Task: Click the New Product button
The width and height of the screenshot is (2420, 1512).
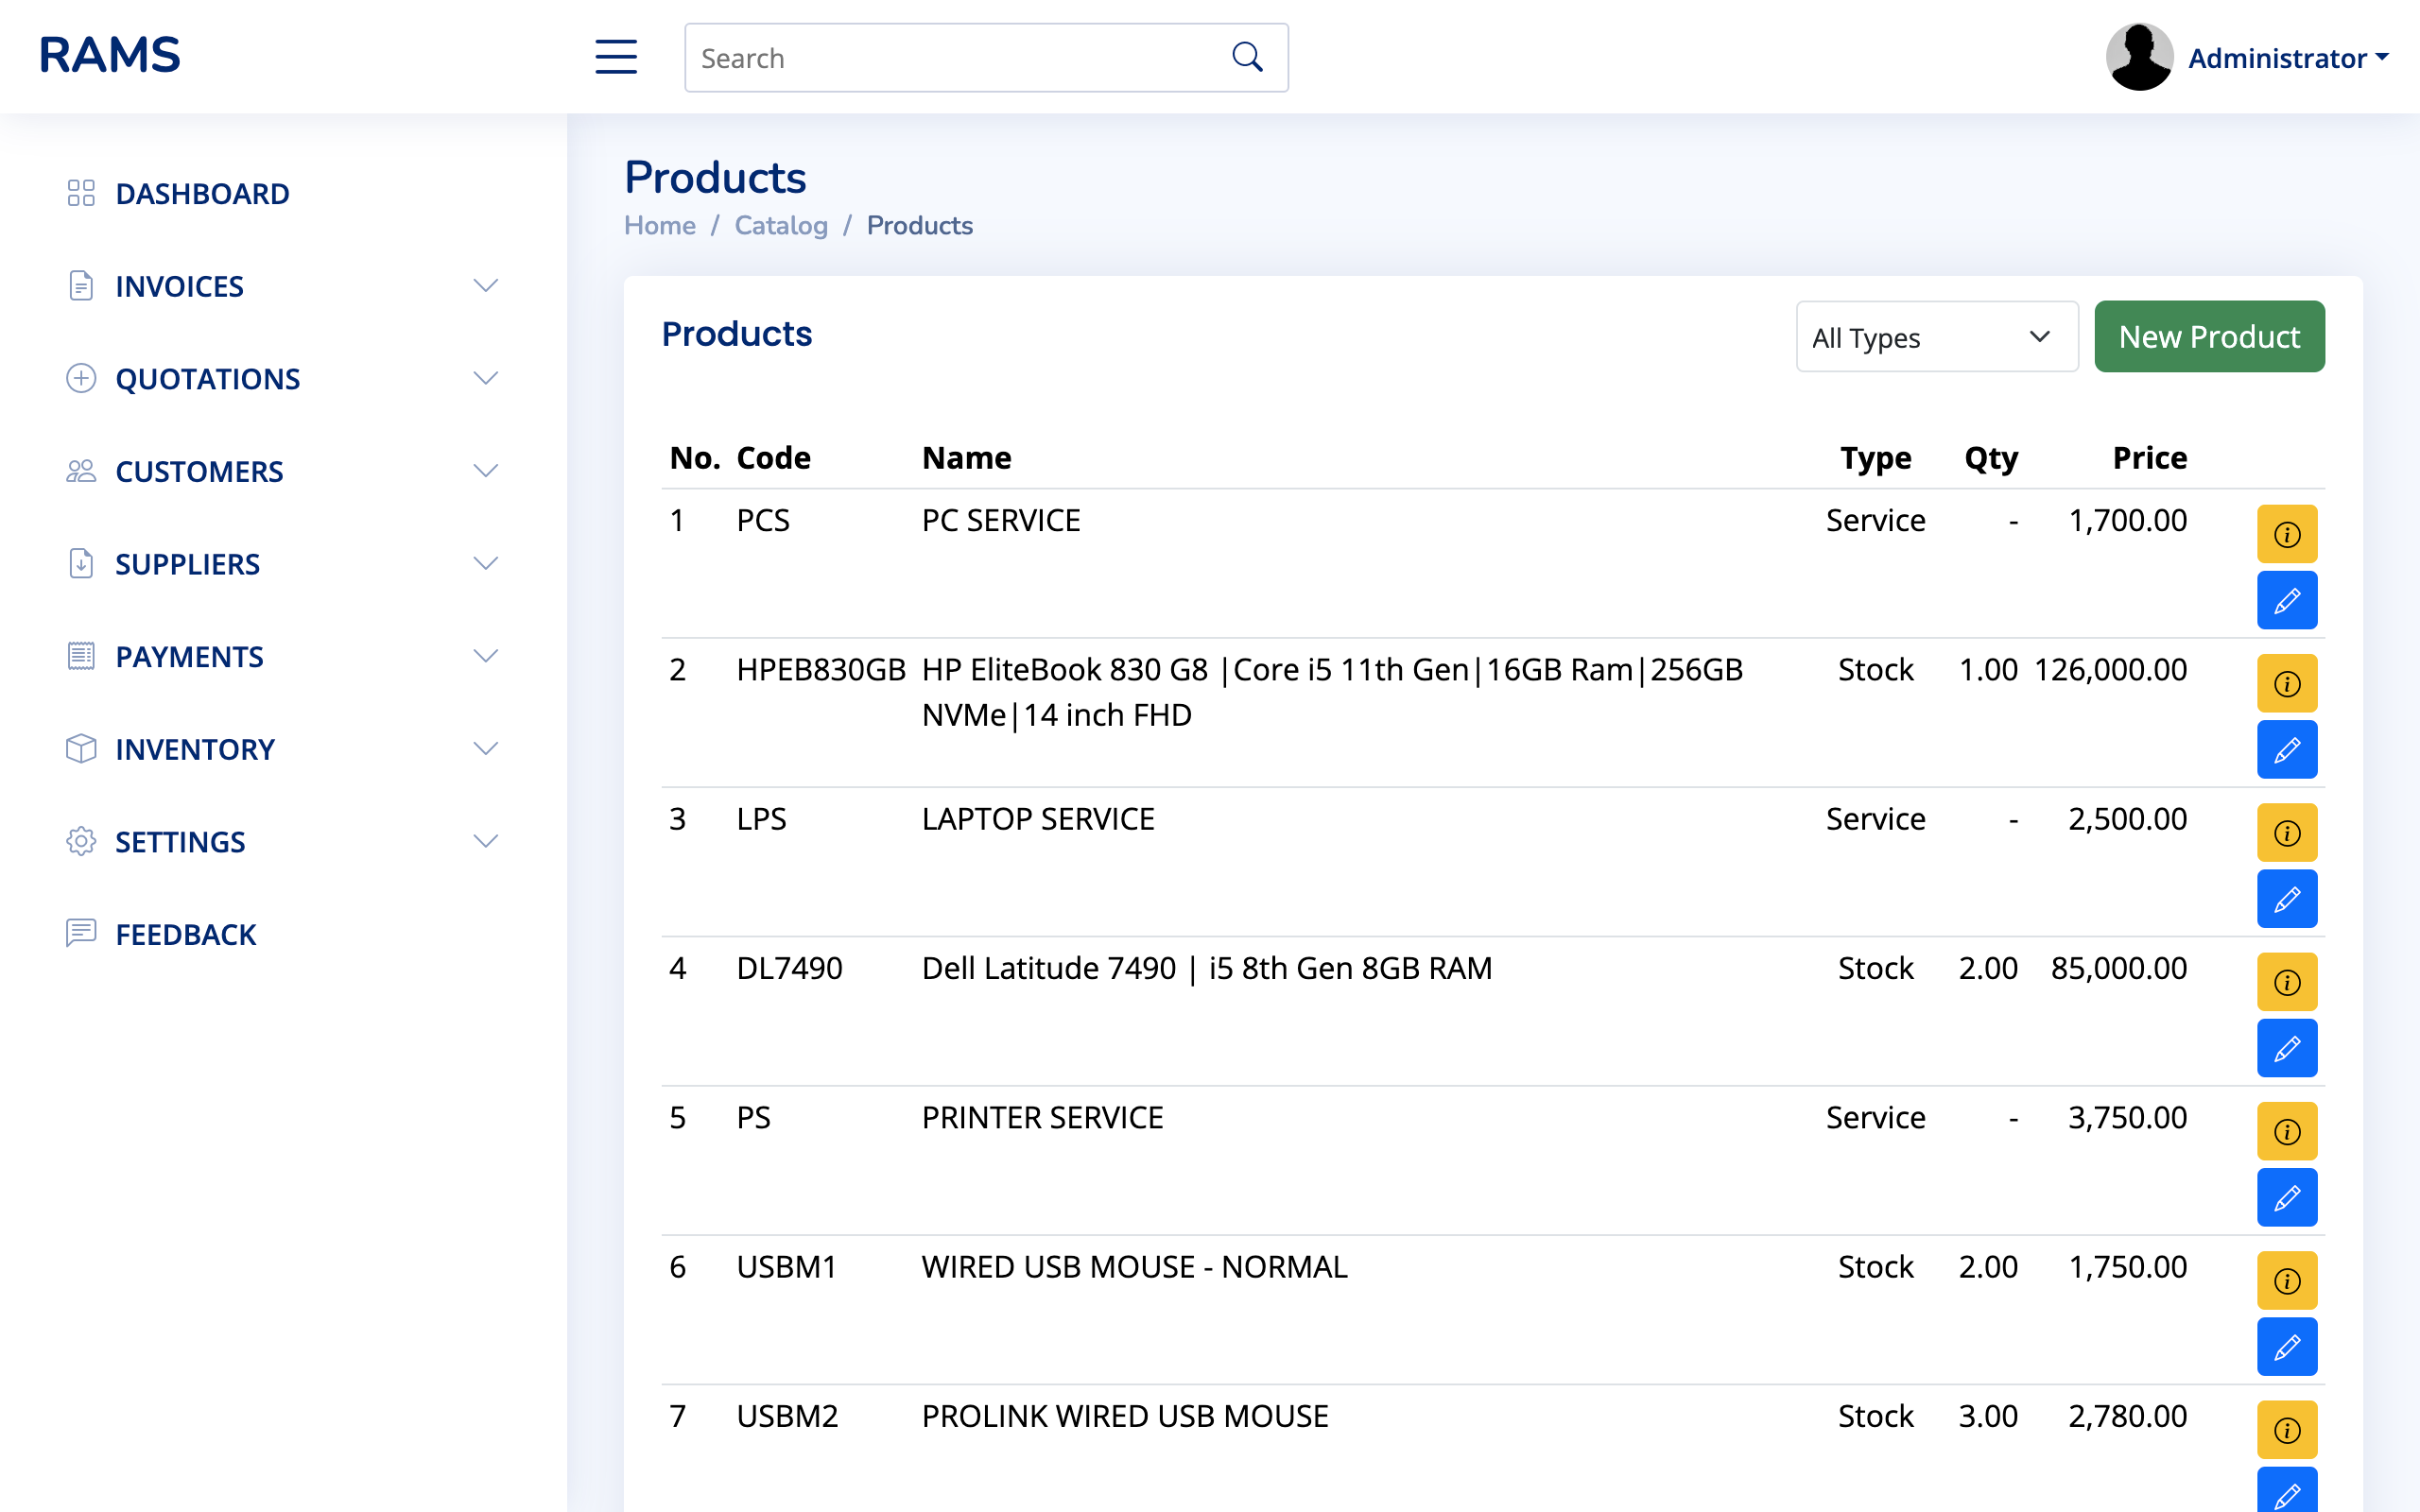Action: click(2208, 337)
